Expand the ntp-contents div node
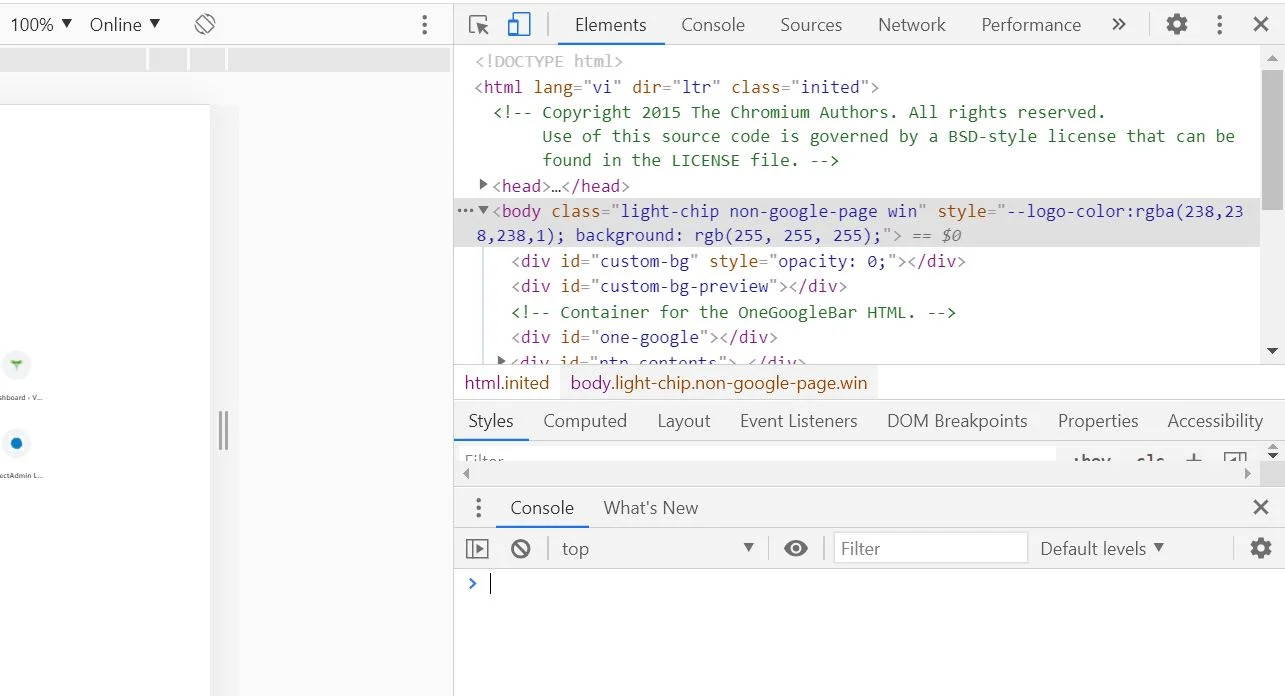1285x696 pixels. tap(502, 360)
